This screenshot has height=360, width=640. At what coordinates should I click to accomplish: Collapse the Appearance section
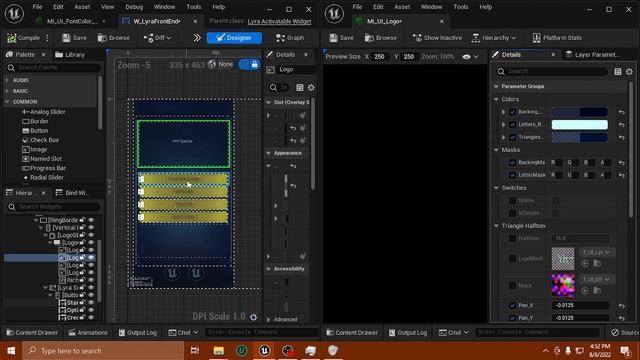pos(269,153)
